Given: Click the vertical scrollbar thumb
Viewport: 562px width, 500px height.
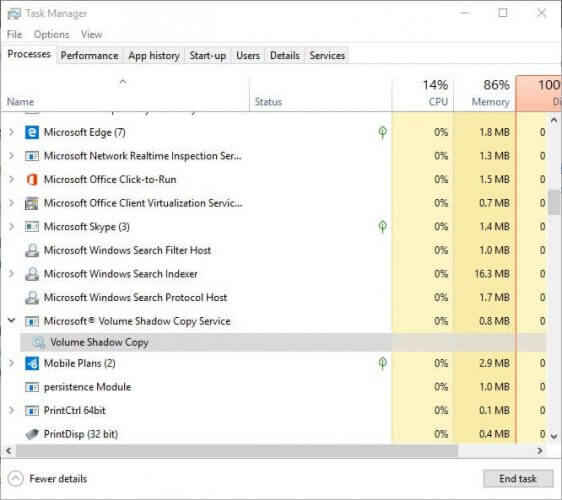Looking at the screenshot, I should [x=554, y=202].
